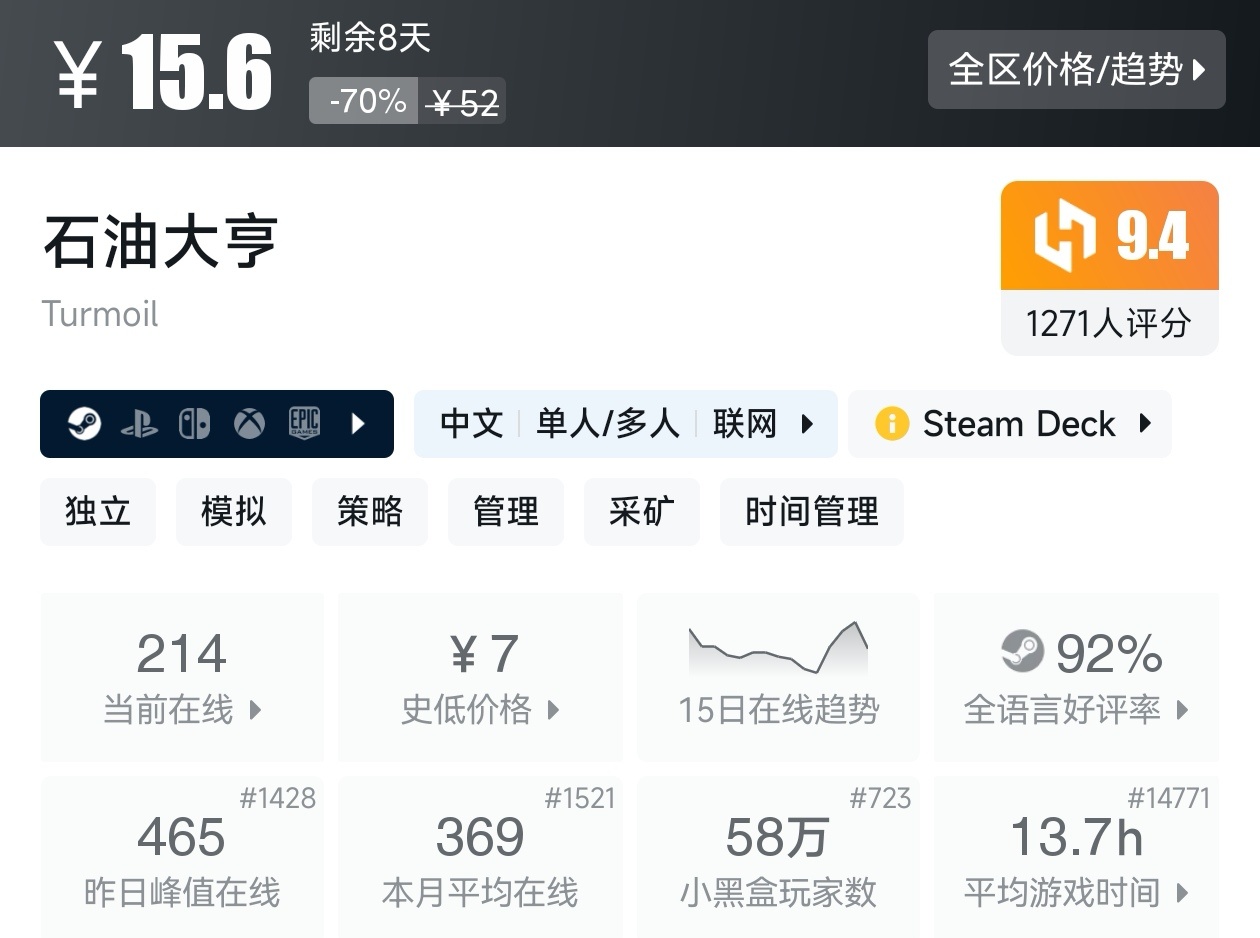Select the 时间管理 tag
Screen dimensions: 1260x938
[811, 511]
